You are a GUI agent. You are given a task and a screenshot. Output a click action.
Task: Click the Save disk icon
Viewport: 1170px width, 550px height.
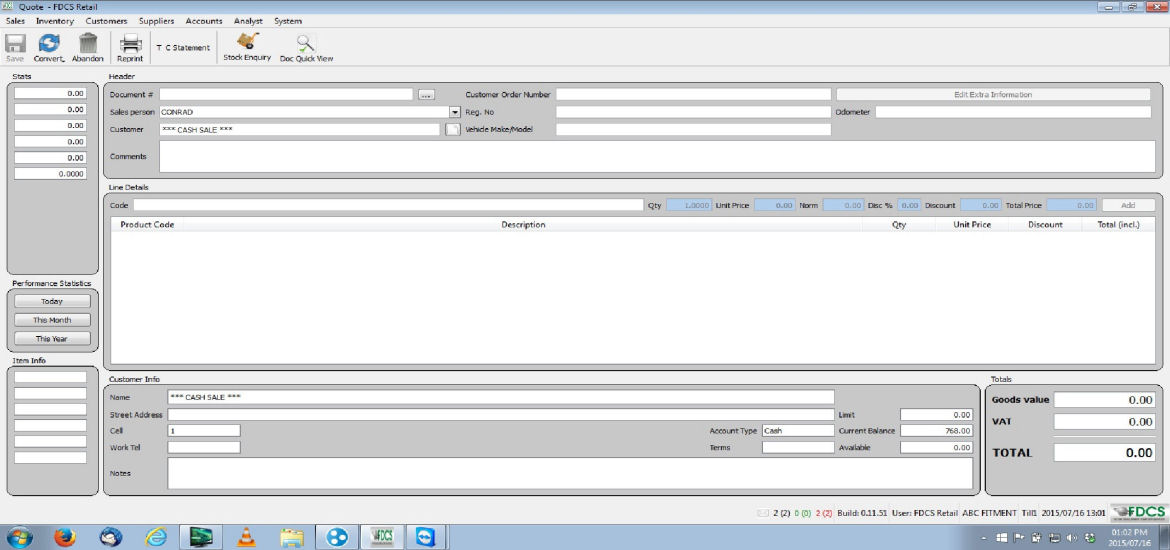pos(15,44)
